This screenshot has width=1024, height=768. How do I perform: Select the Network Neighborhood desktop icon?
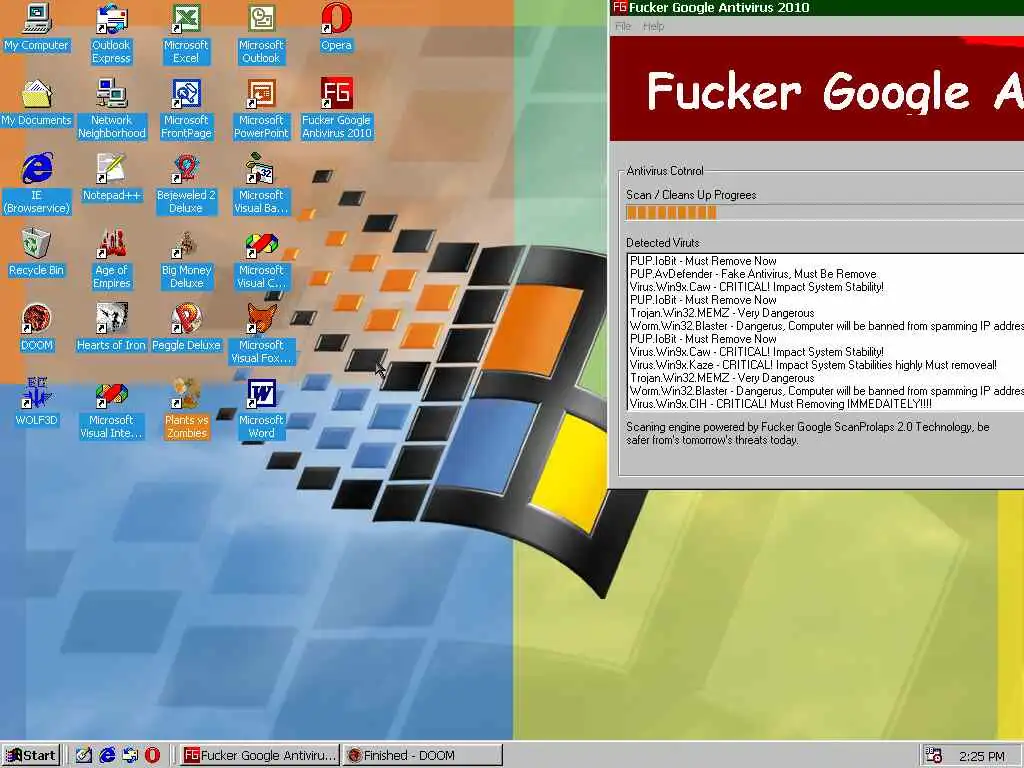pos(112,109)
